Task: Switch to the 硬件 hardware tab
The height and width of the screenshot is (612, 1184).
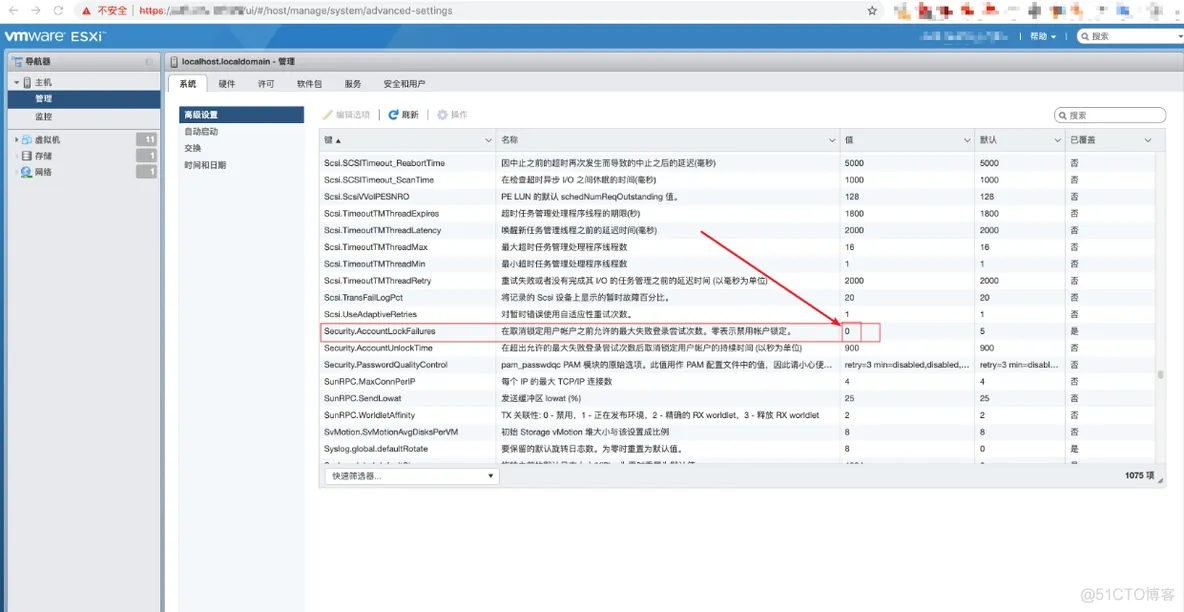Action: (x=227, y=84)
